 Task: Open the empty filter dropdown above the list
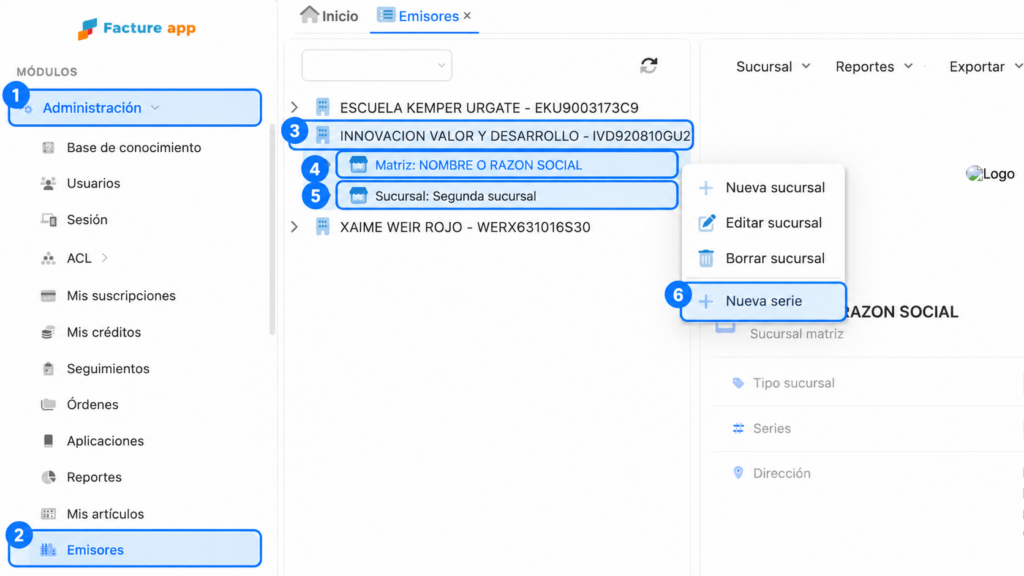pos(377,65)
